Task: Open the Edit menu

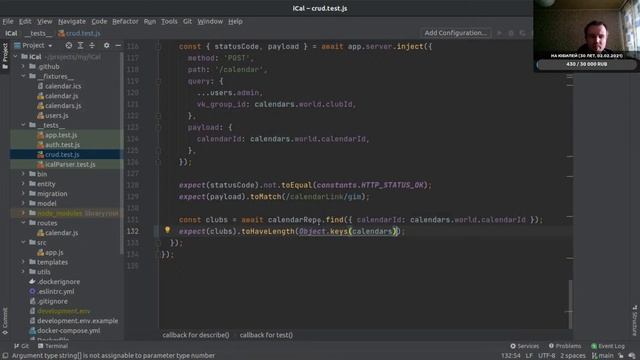Action: [x=25, y=21]
